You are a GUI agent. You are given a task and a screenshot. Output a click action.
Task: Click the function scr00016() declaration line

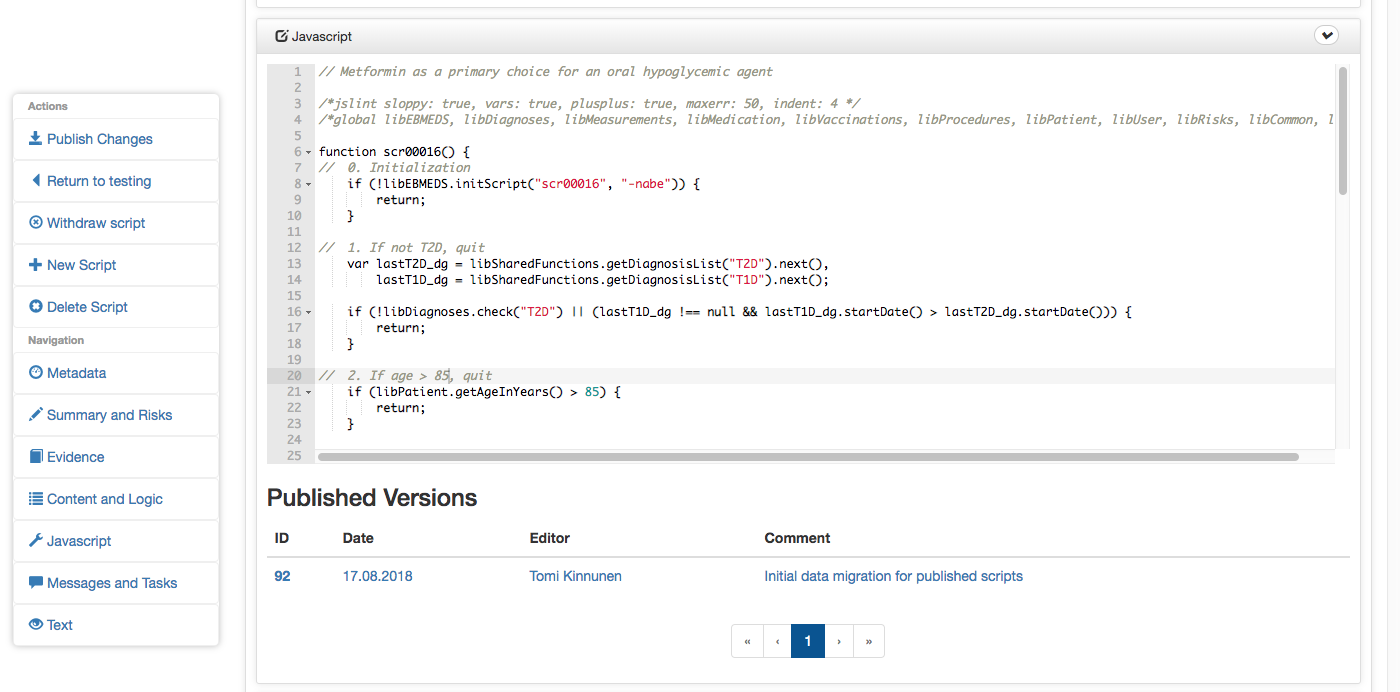click(x=393, y=152)
